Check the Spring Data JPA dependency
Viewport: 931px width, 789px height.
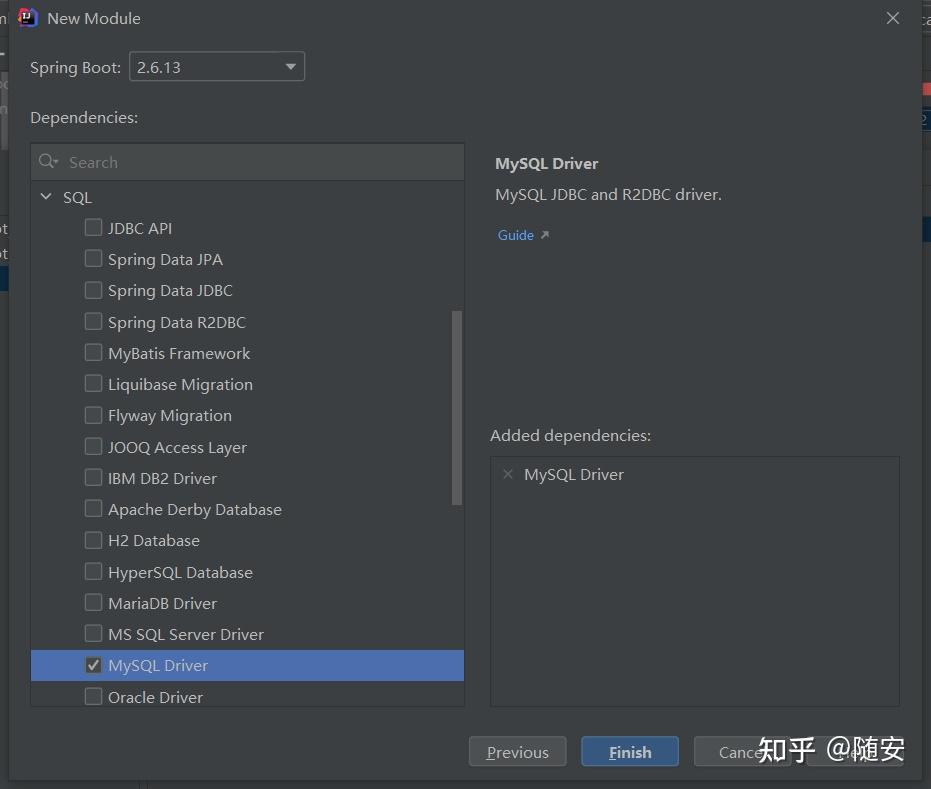click(93, 259)
